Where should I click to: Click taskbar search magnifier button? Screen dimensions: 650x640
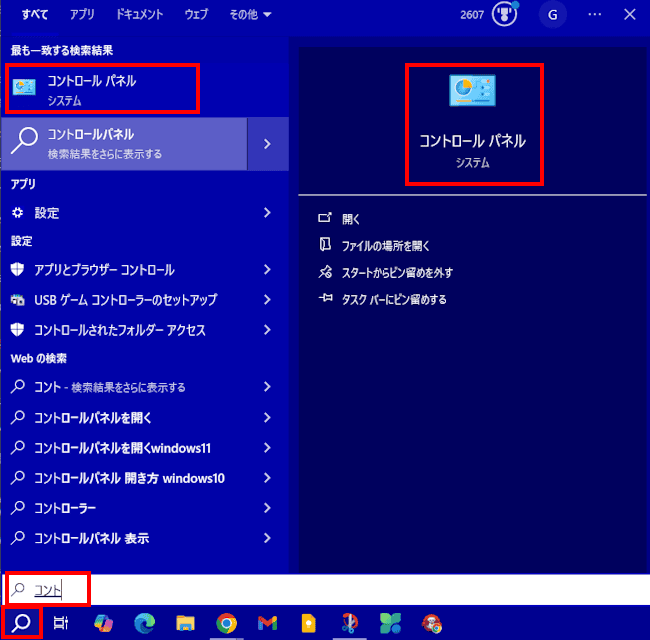click(x=21, y=623)
